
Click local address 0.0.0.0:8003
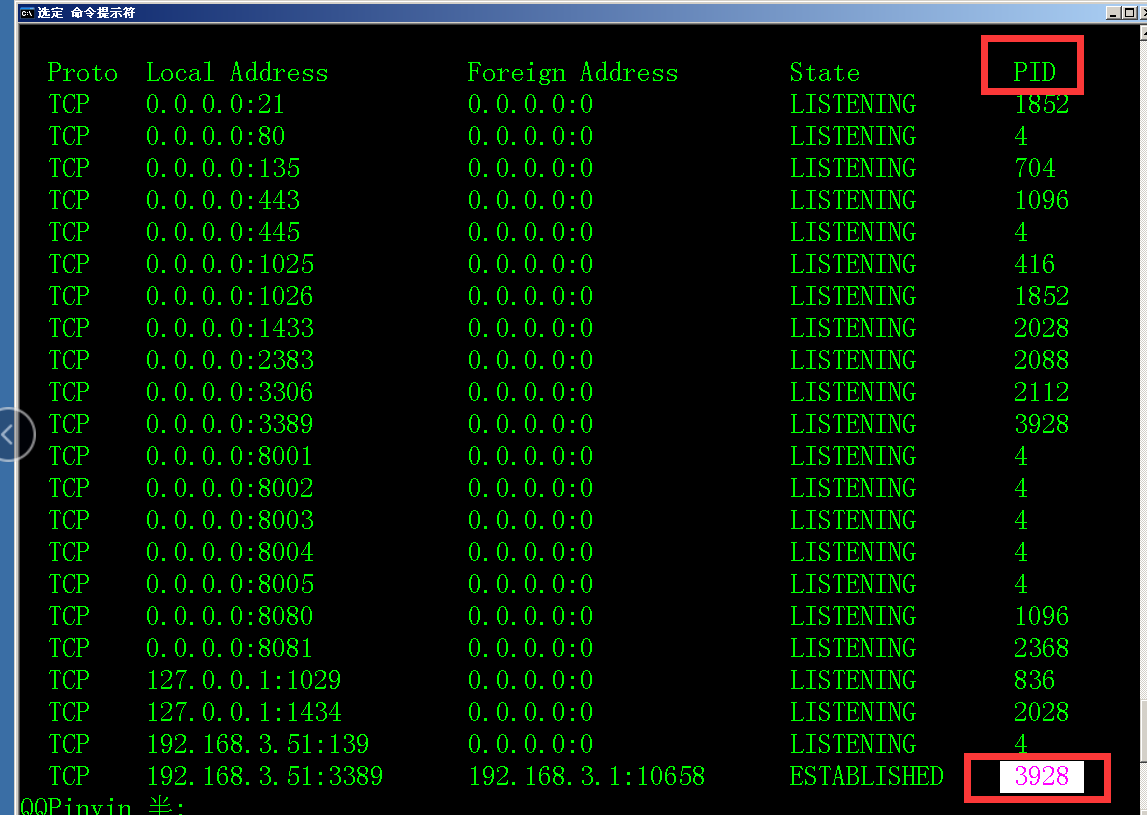[230, 520]
